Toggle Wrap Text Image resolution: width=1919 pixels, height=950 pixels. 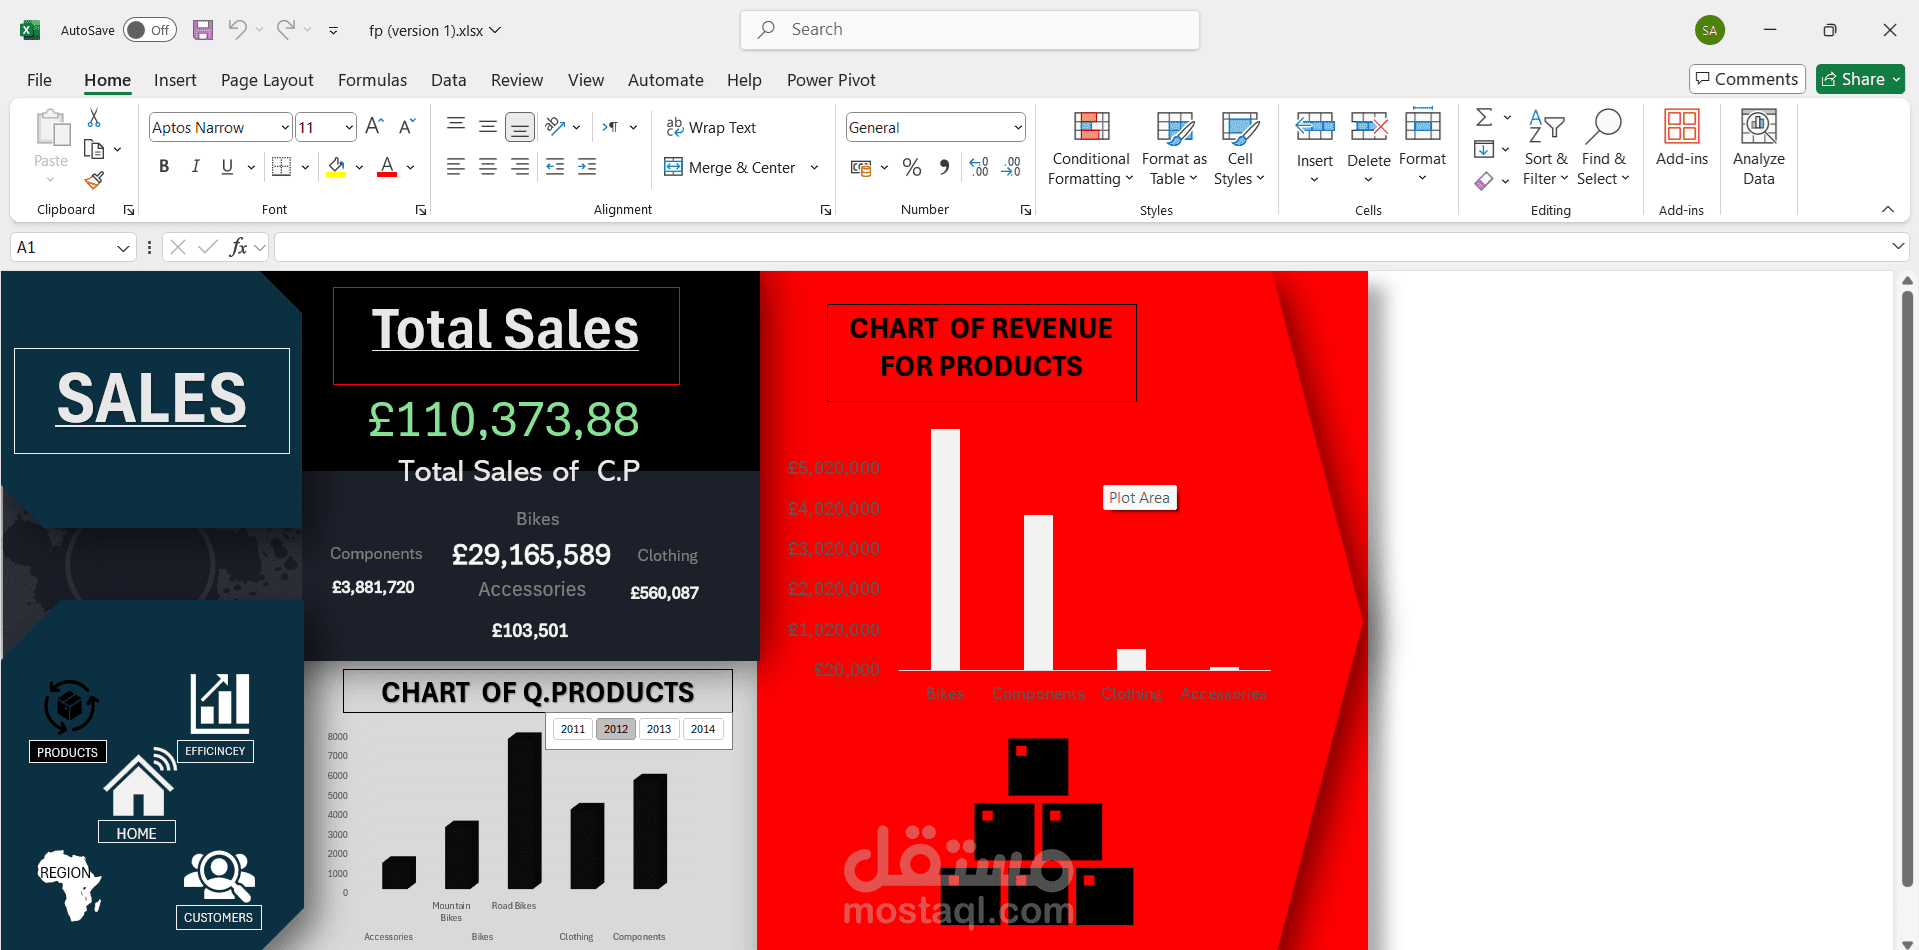point(711,127)
